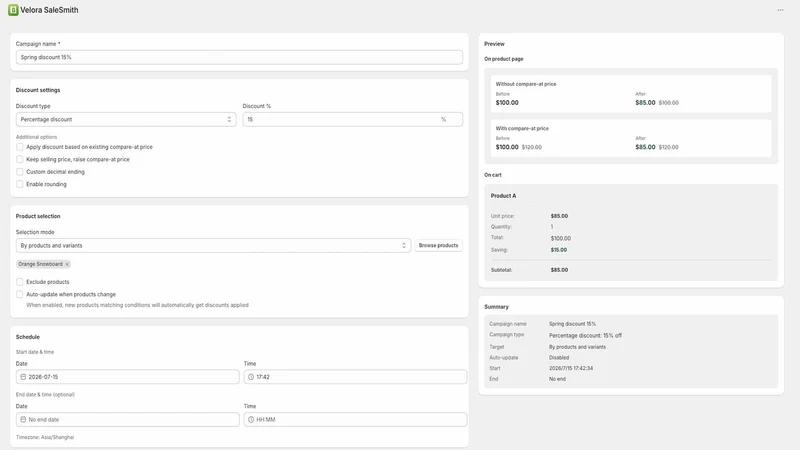This screenshot has width=800, height=450.
Task: Remove the Orange Snowboard tag
Action: pos(67,264)
